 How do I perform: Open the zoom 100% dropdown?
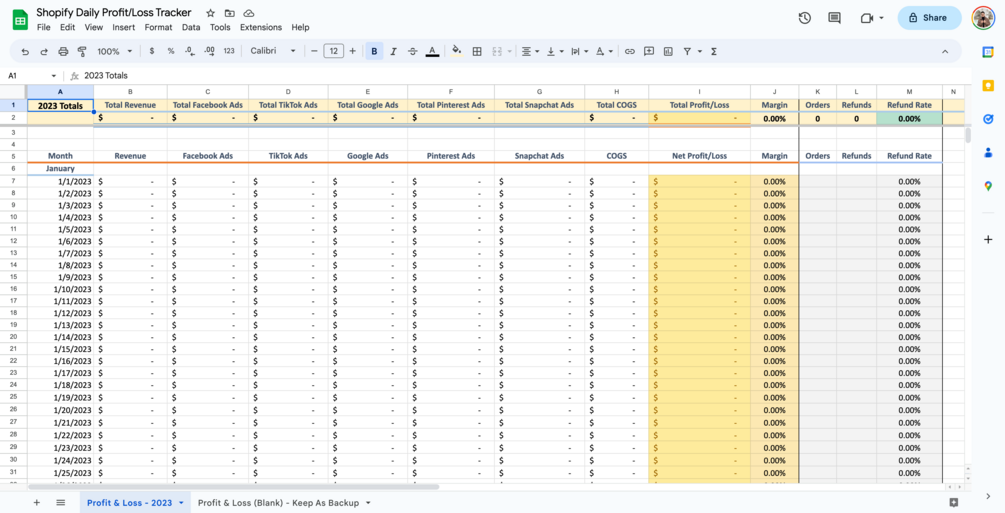pos(115,51)
